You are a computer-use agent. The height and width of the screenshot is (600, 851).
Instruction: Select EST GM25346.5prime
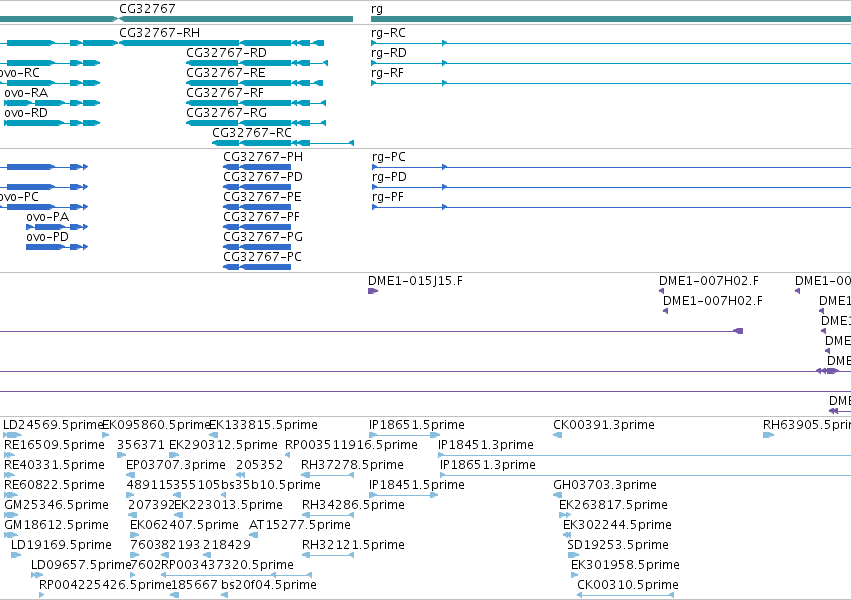[10, 515]
